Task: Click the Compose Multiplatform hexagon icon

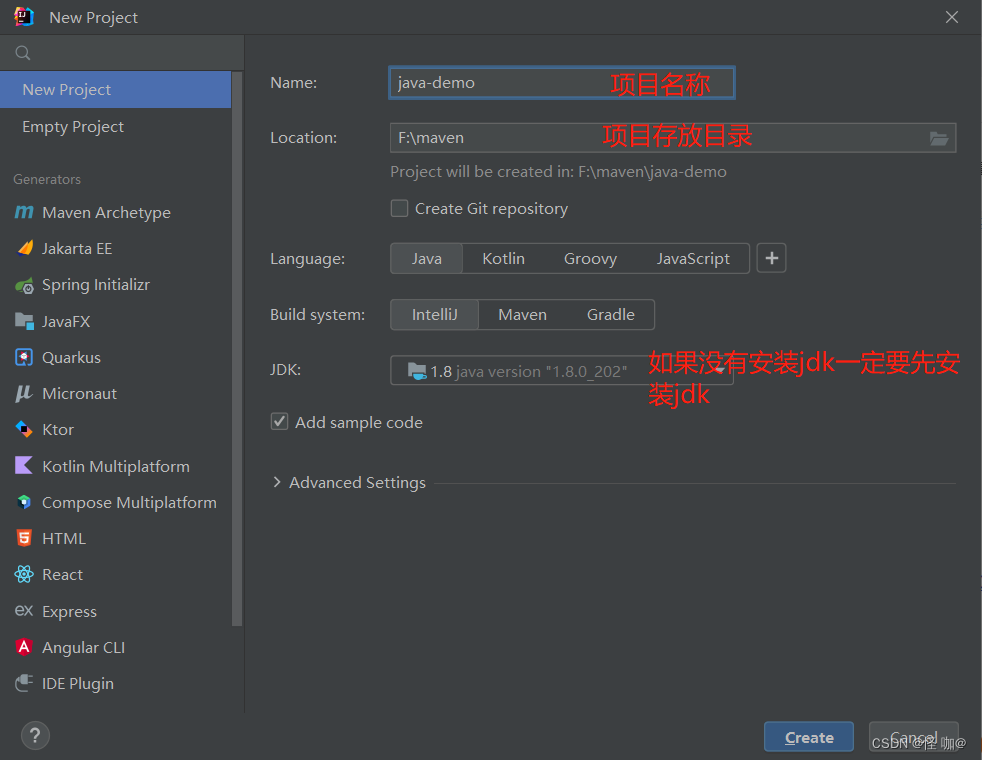Action: pyautogui.click(x=24, y=502)
